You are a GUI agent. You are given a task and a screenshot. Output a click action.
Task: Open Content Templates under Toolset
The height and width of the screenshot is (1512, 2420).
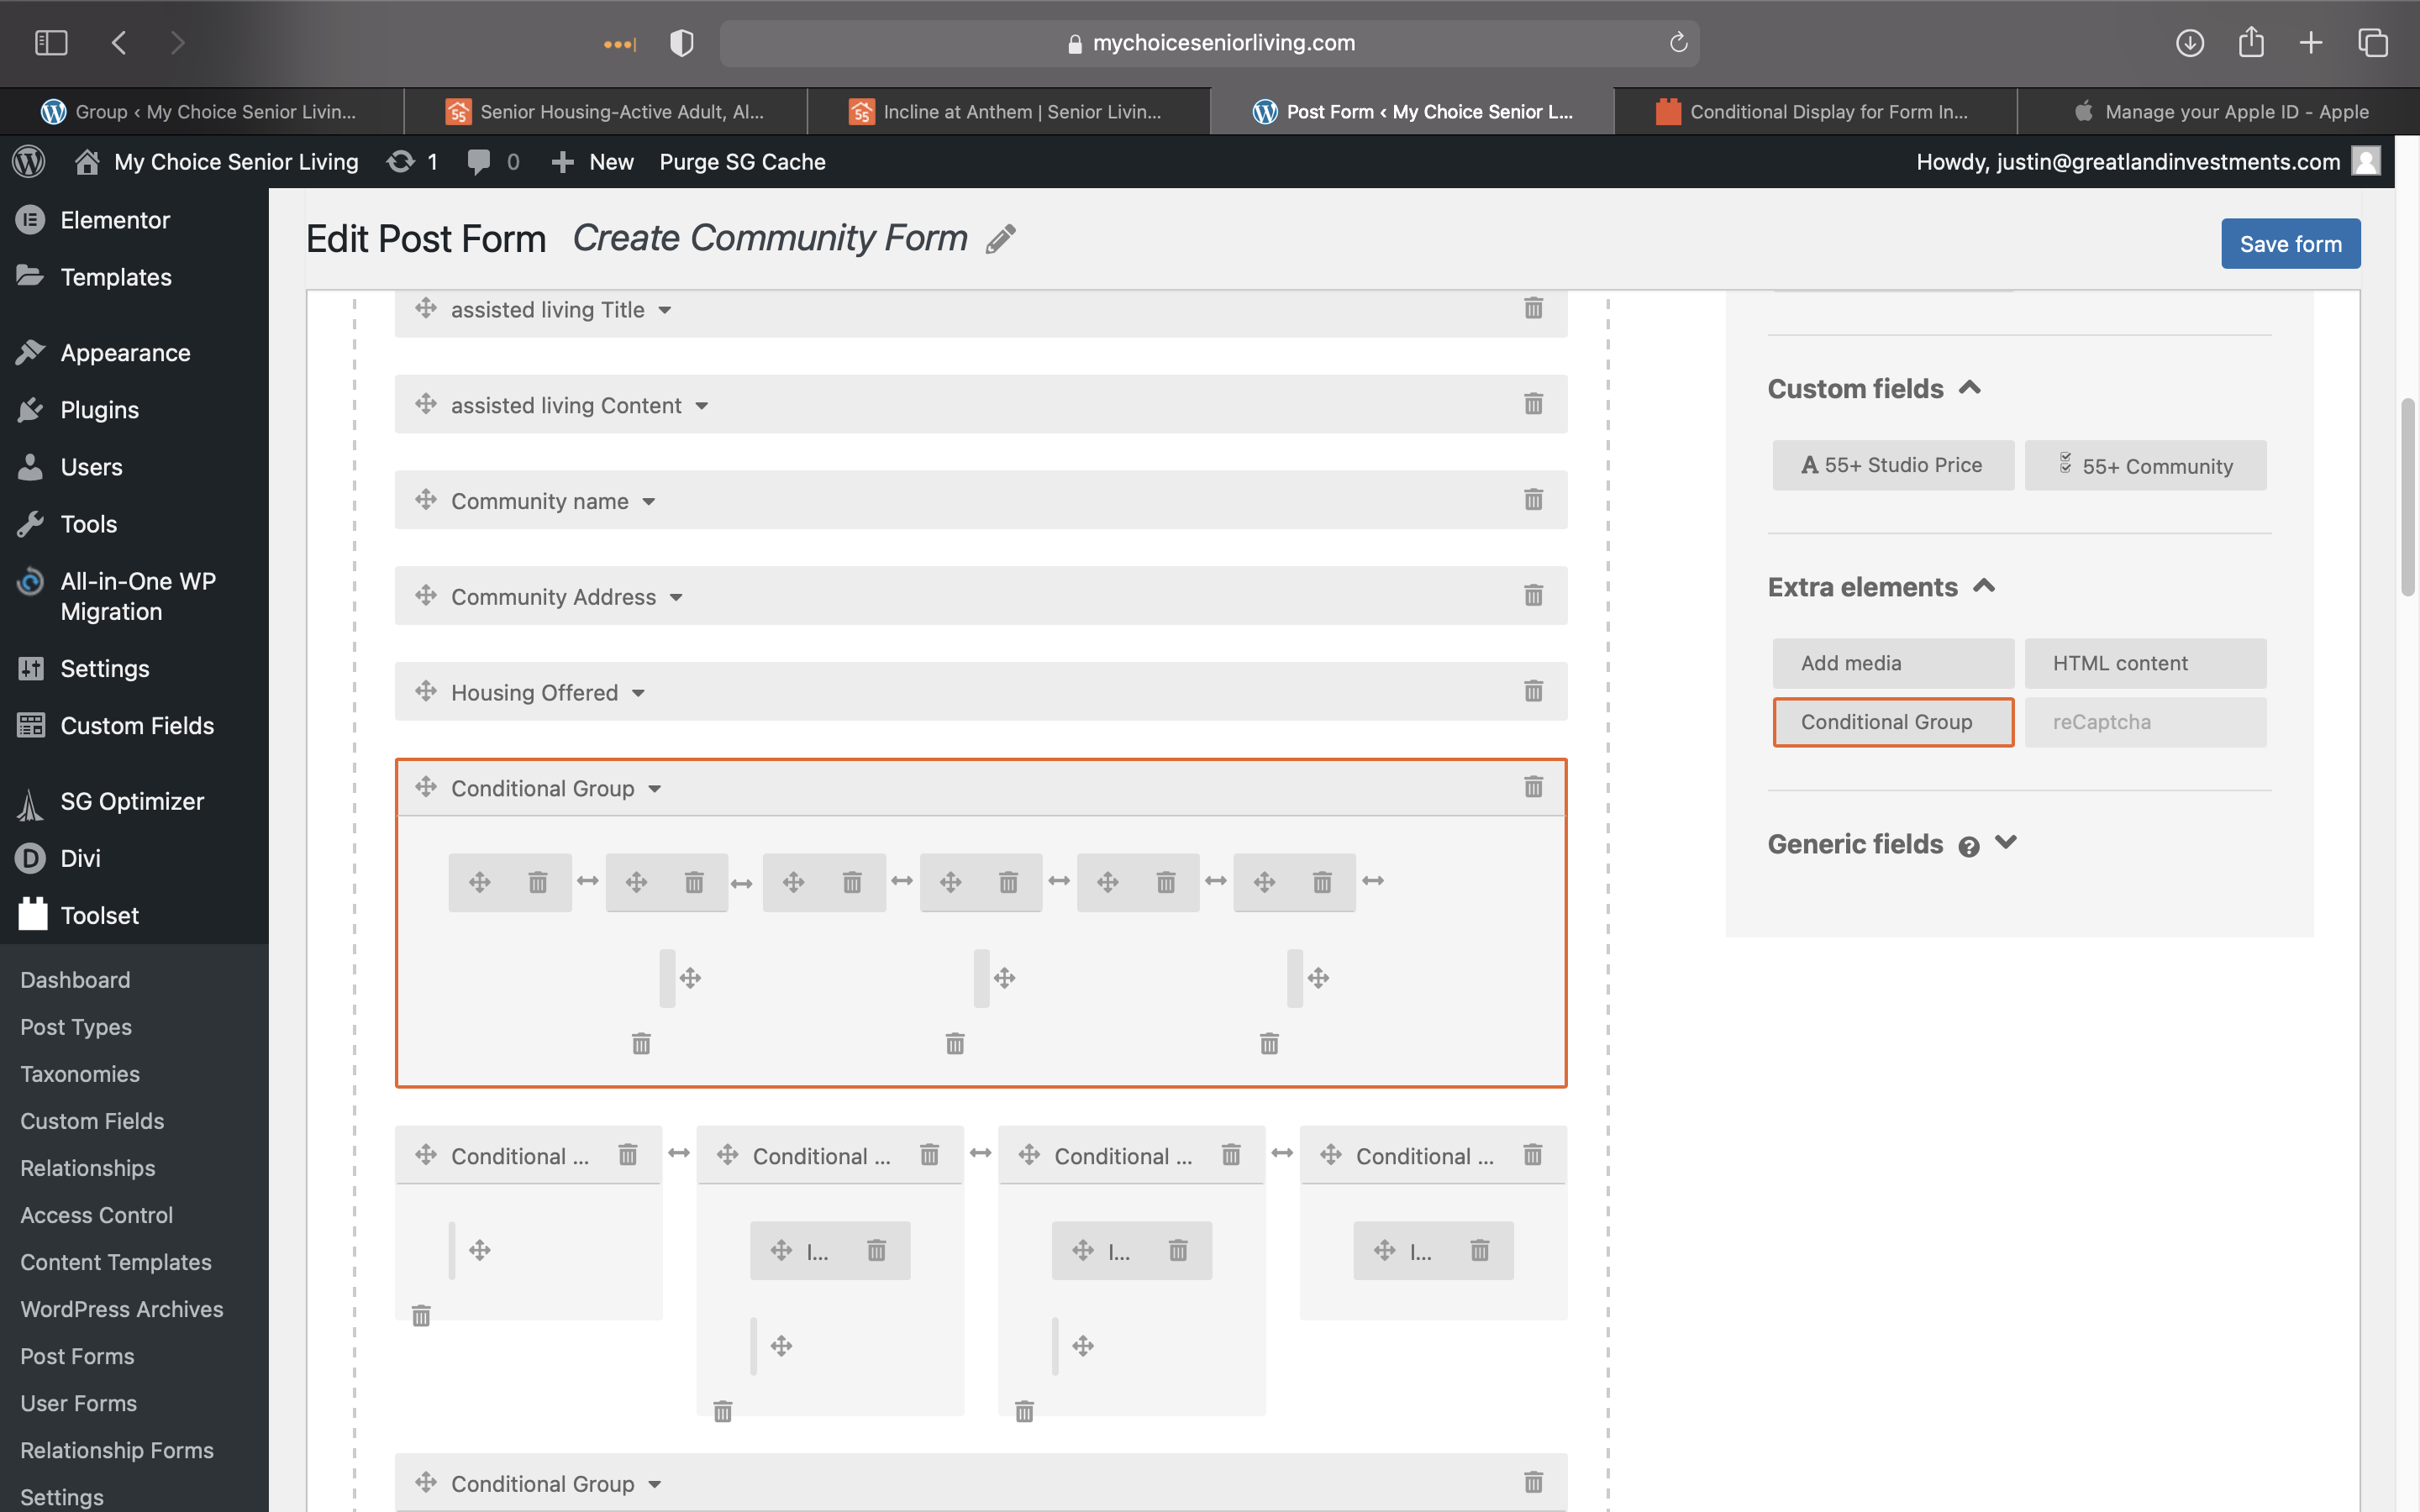tap(116, 1262)
